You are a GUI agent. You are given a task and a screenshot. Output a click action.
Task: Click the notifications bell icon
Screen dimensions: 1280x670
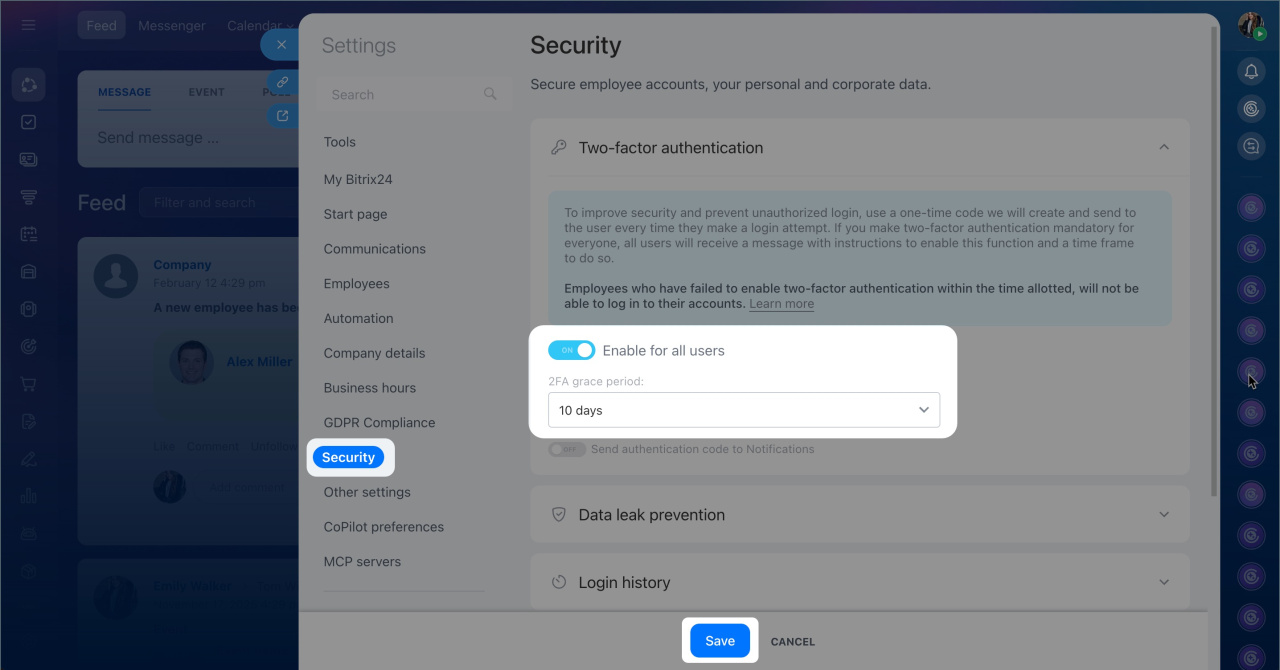click(x=1251, y=71)
